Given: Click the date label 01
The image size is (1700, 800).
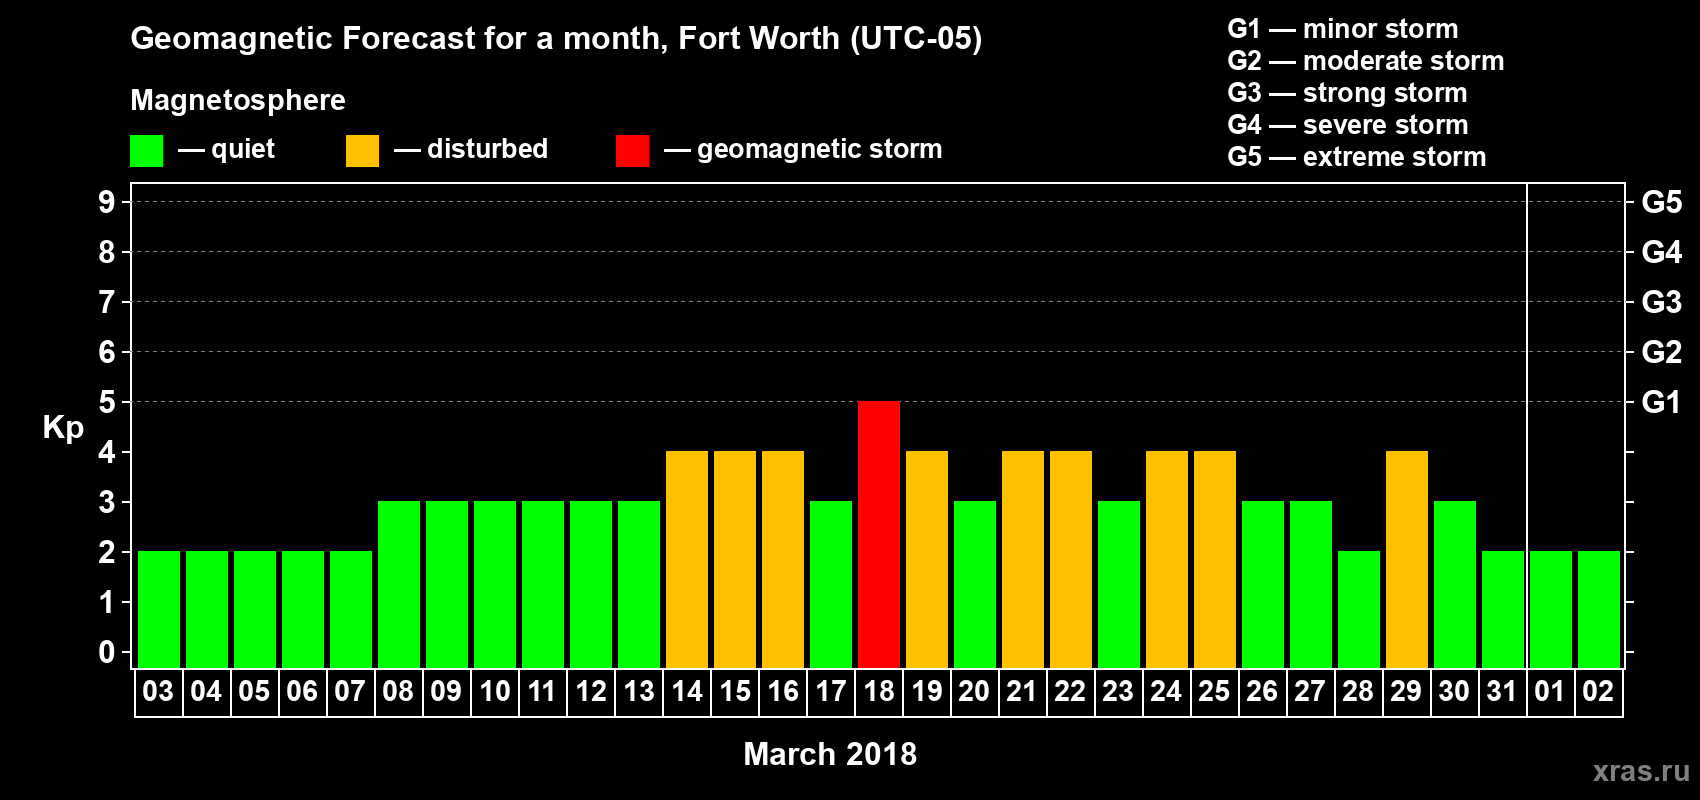Looking at the screenshot, I should click(x=1550, y=692).
